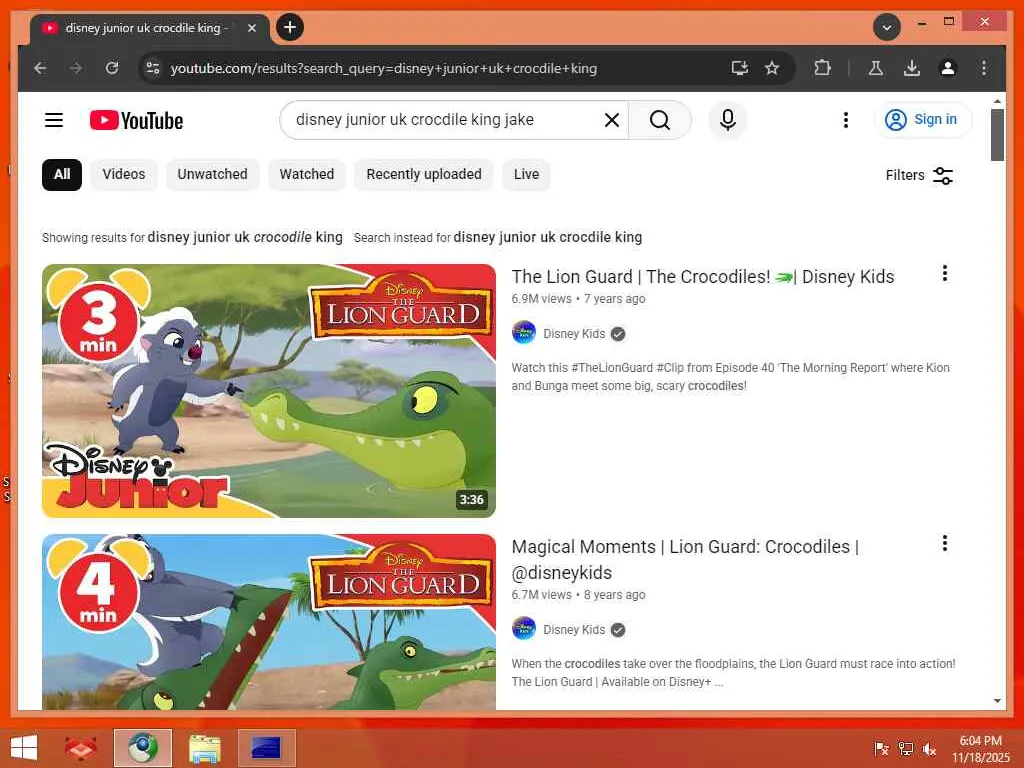Select the Watched filter chip
The height and width of the screenshot is (768, 1024).
tap(306, 174)
